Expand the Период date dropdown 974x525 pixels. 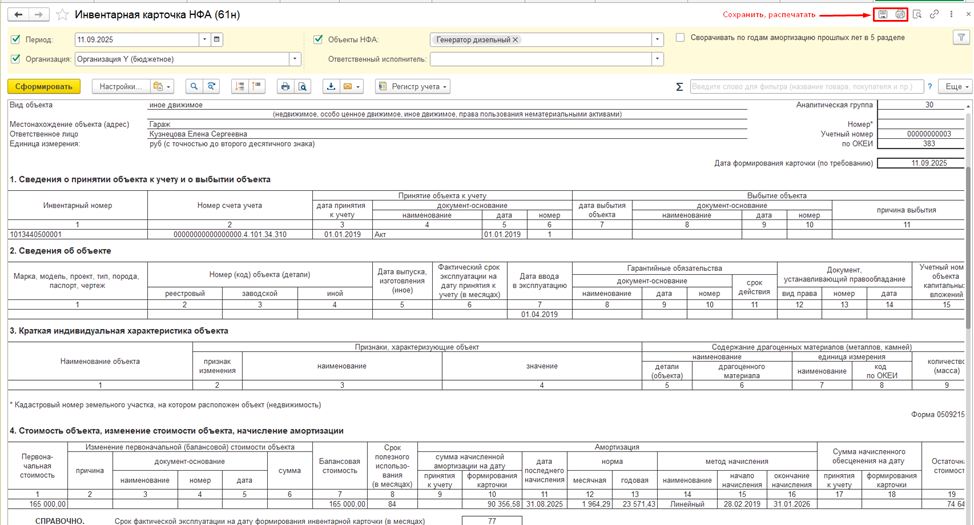204,39
